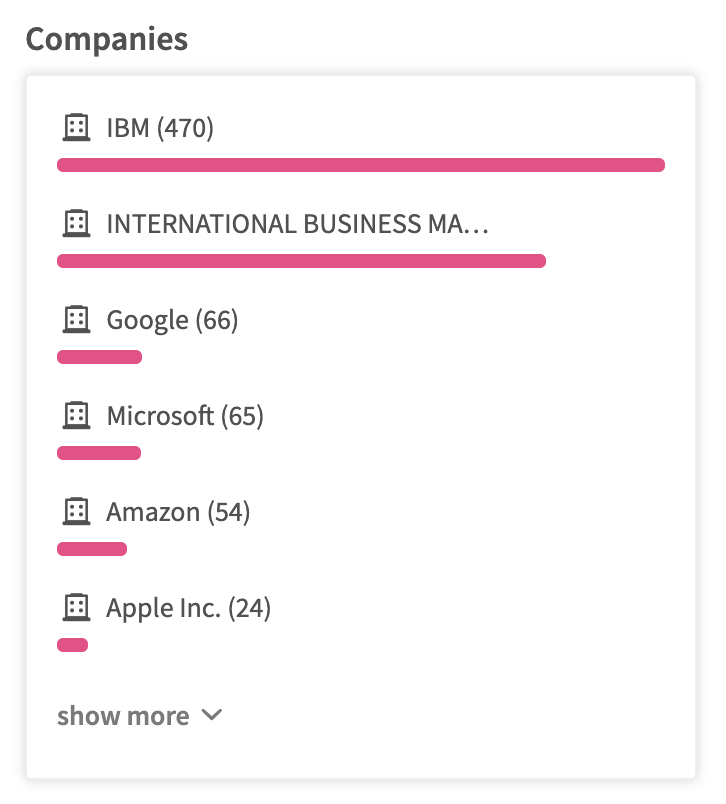Click the building icon beside INTERNATIONAL BUSINESS MA…
This screenshot has width=726, height=804.
click(x=75, y=223)
